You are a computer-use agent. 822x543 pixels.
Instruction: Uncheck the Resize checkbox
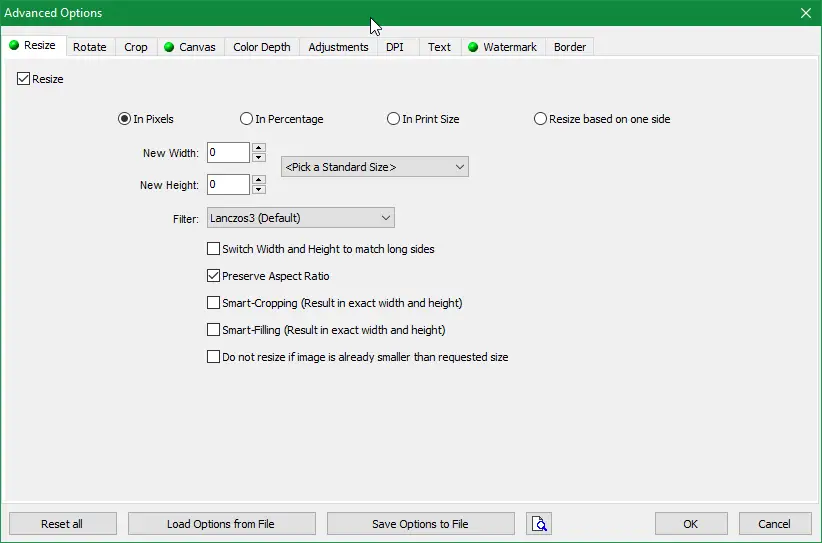click(x=23, y=79)
